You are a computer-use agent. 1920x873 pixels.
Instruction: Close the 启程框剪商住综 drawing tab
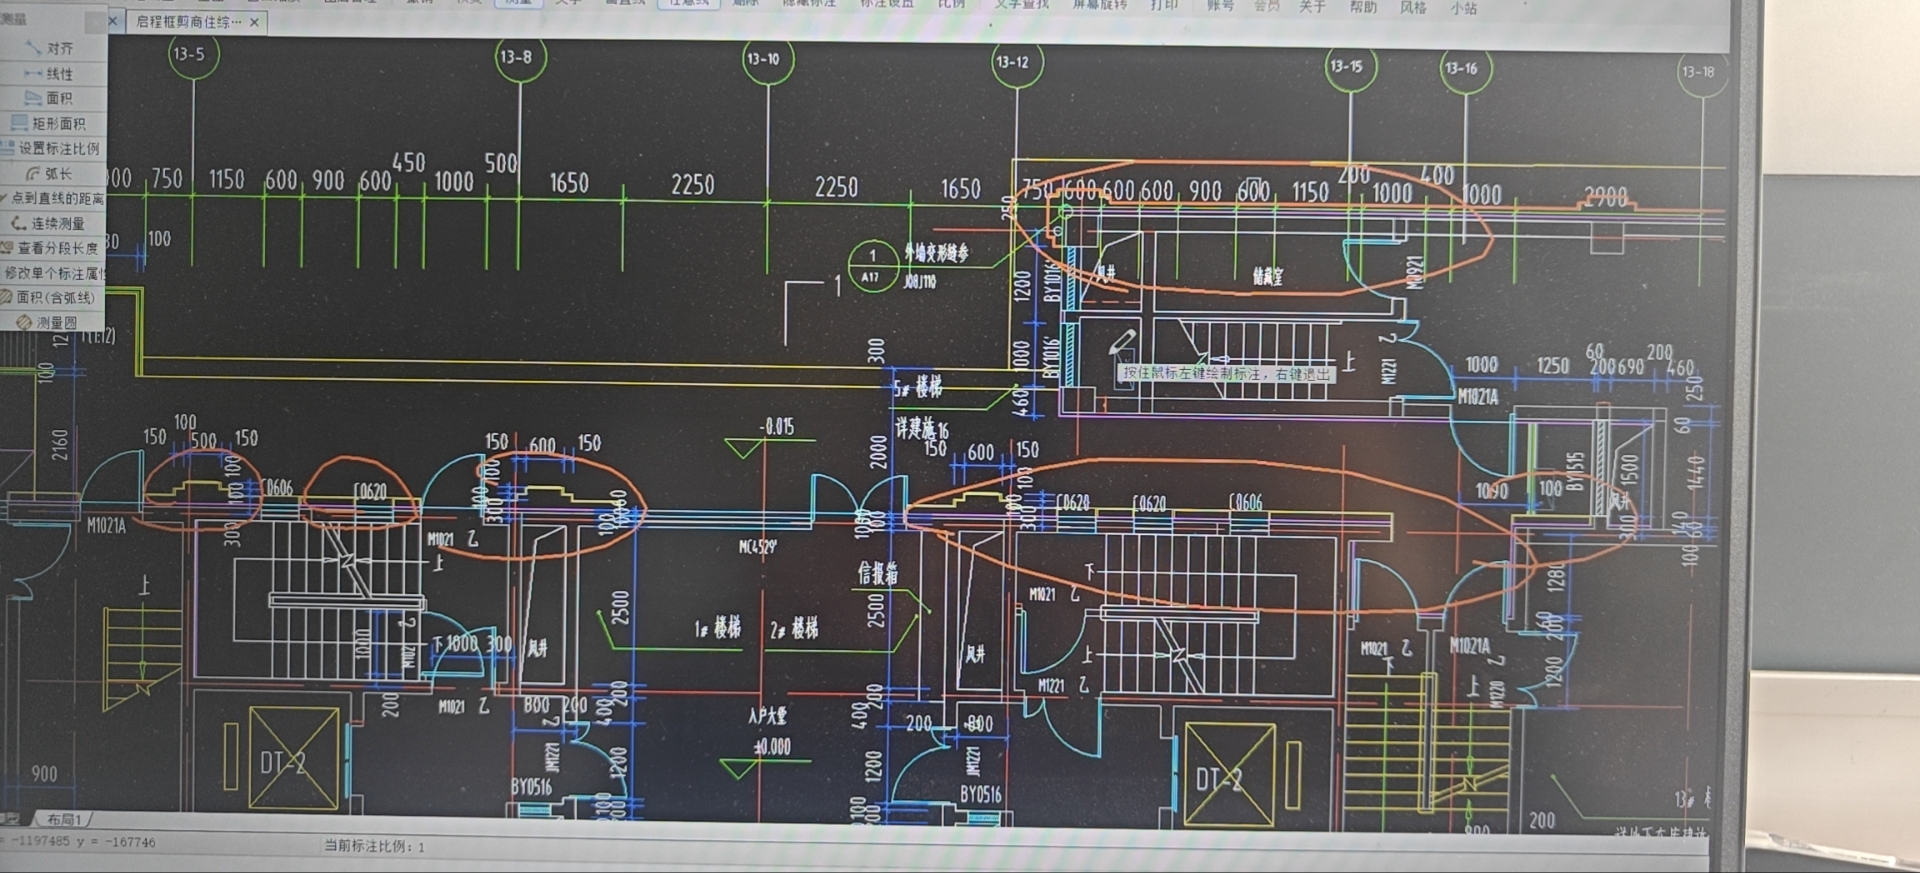tap(254, 22)
